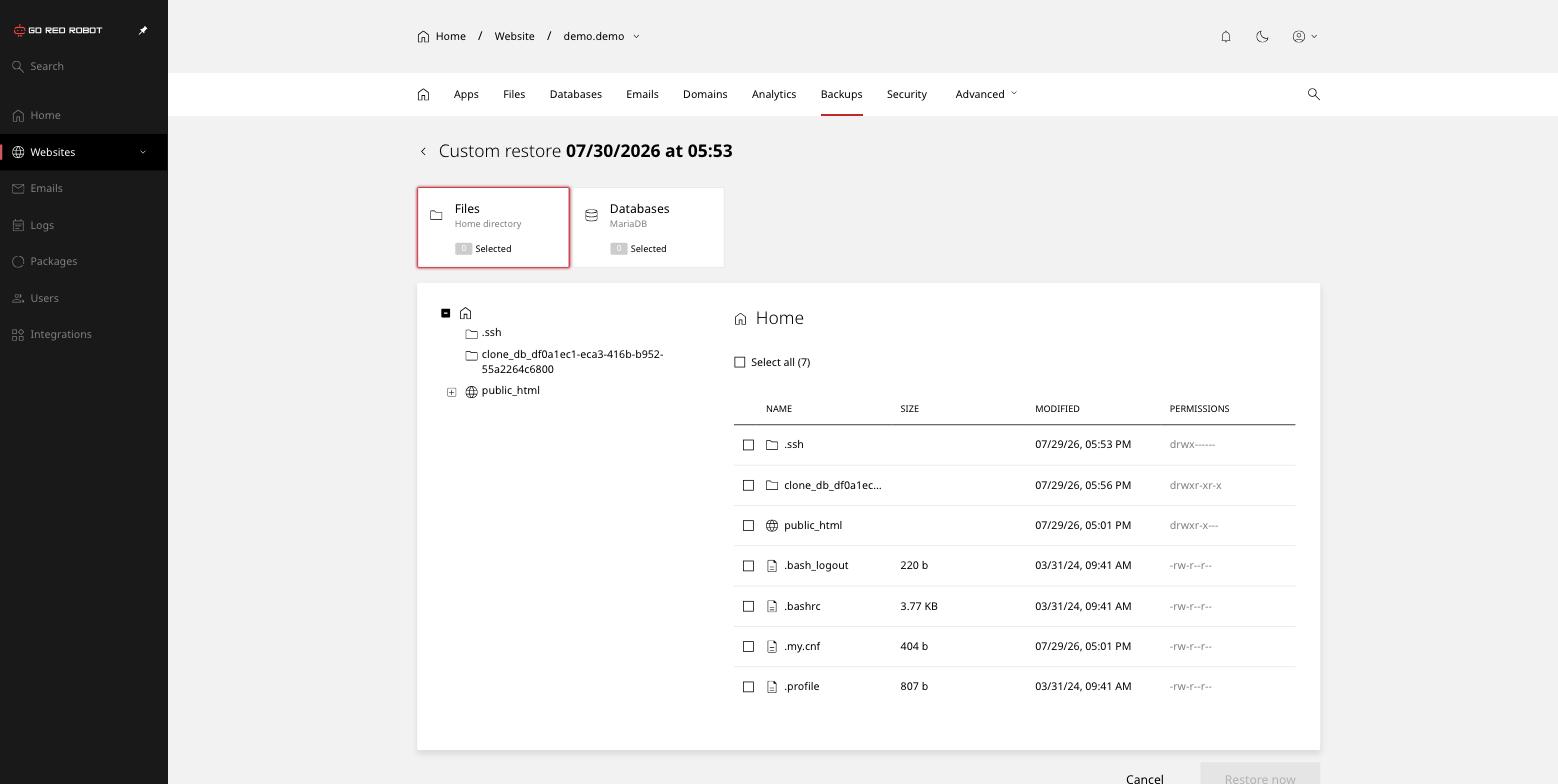
Task: Switch to the Backups tab
Action: click(x=841, y=94)
